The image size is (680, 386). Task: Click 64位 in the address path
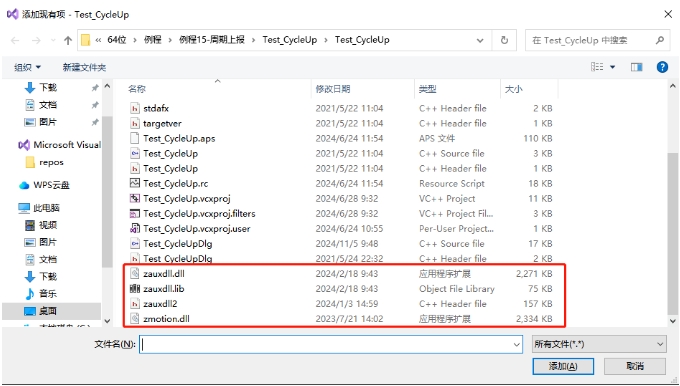[x=117, y=40]
